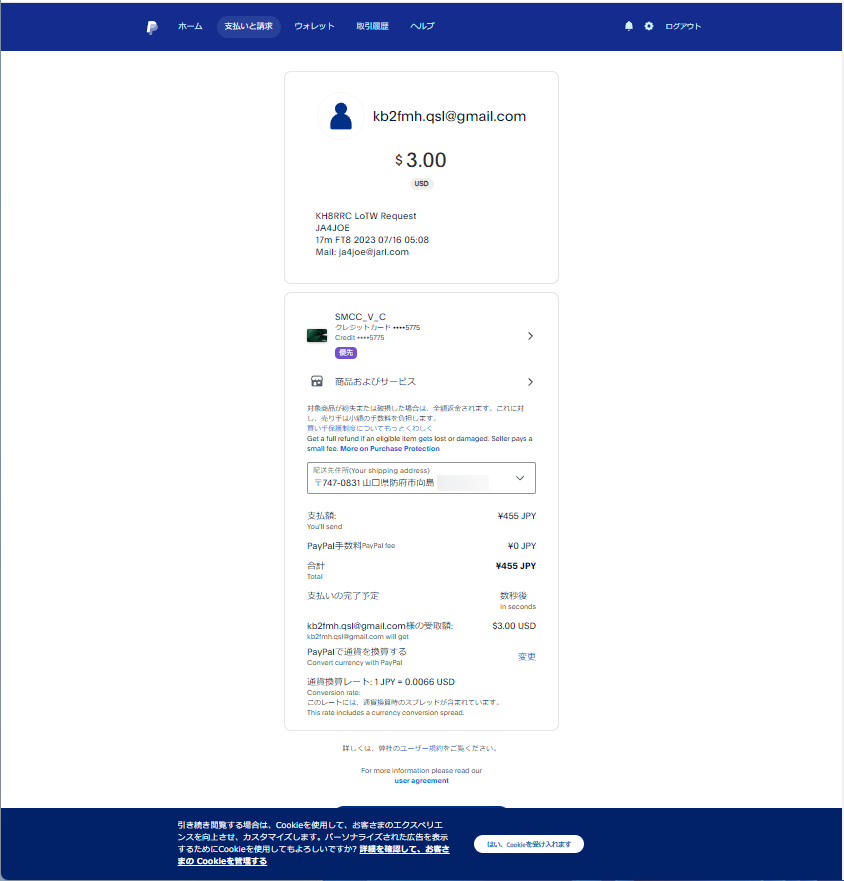
Task: Open the ヘルプ menu item
Action: (422, 26)
